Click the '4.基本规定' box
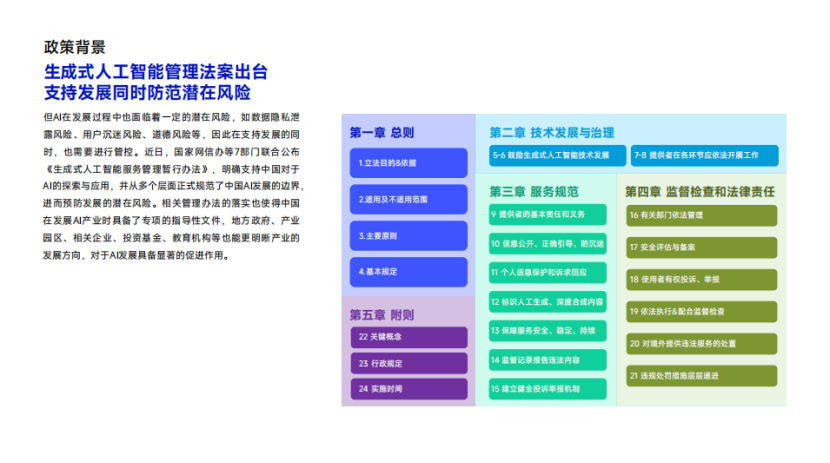This screenshot has width=830, height=463. pyautogui.click(x=408, y=272)
